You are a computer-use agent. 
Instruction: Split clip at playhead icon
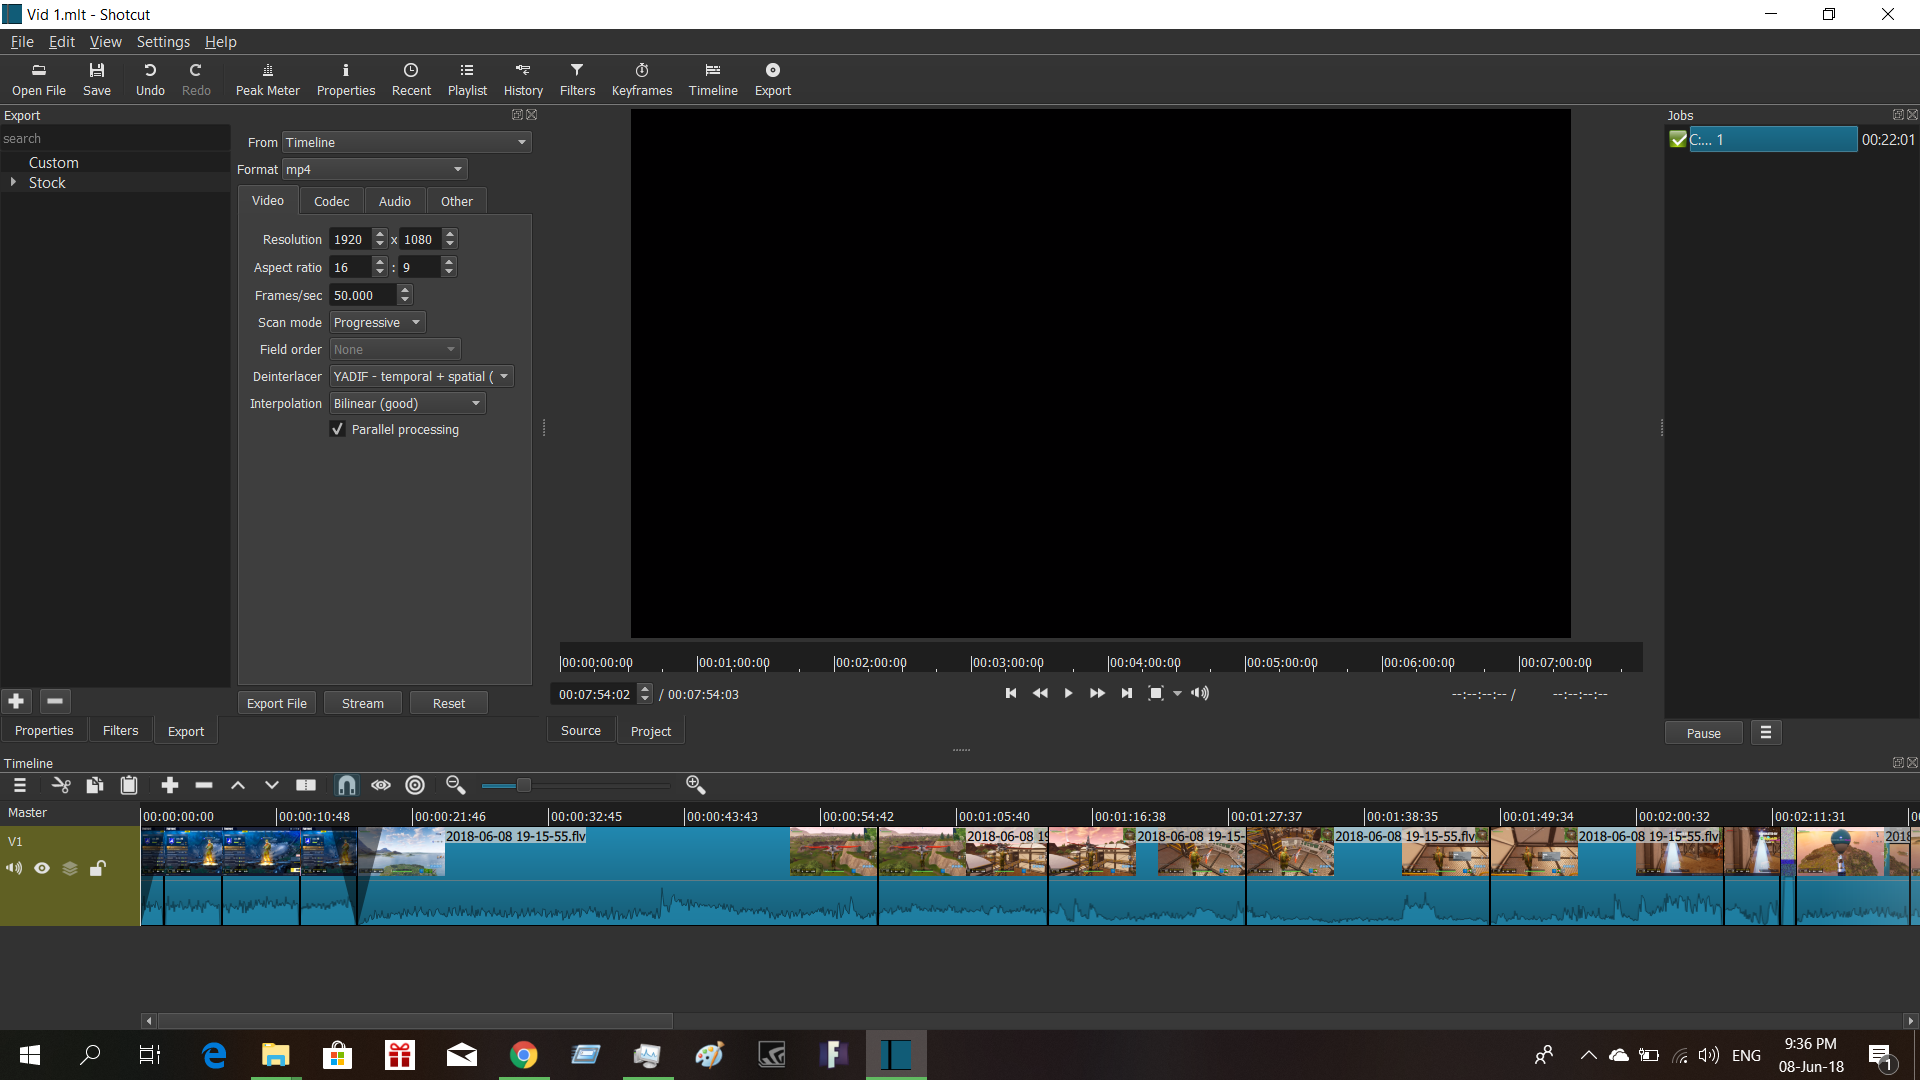[x=306, y=785]
